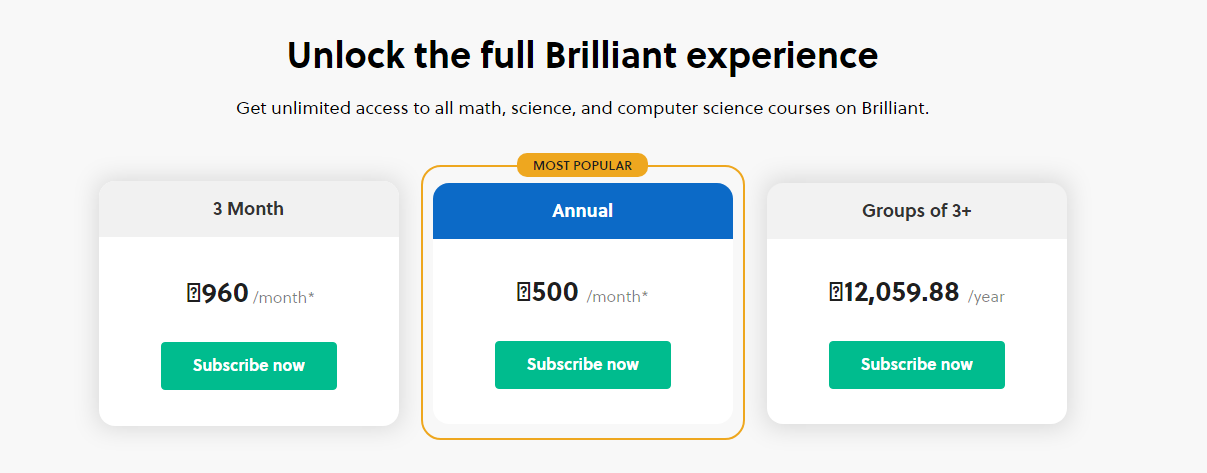Click the /year label in Groups plan
Viewport: 1207px width, 473px height.
(986, 297)
